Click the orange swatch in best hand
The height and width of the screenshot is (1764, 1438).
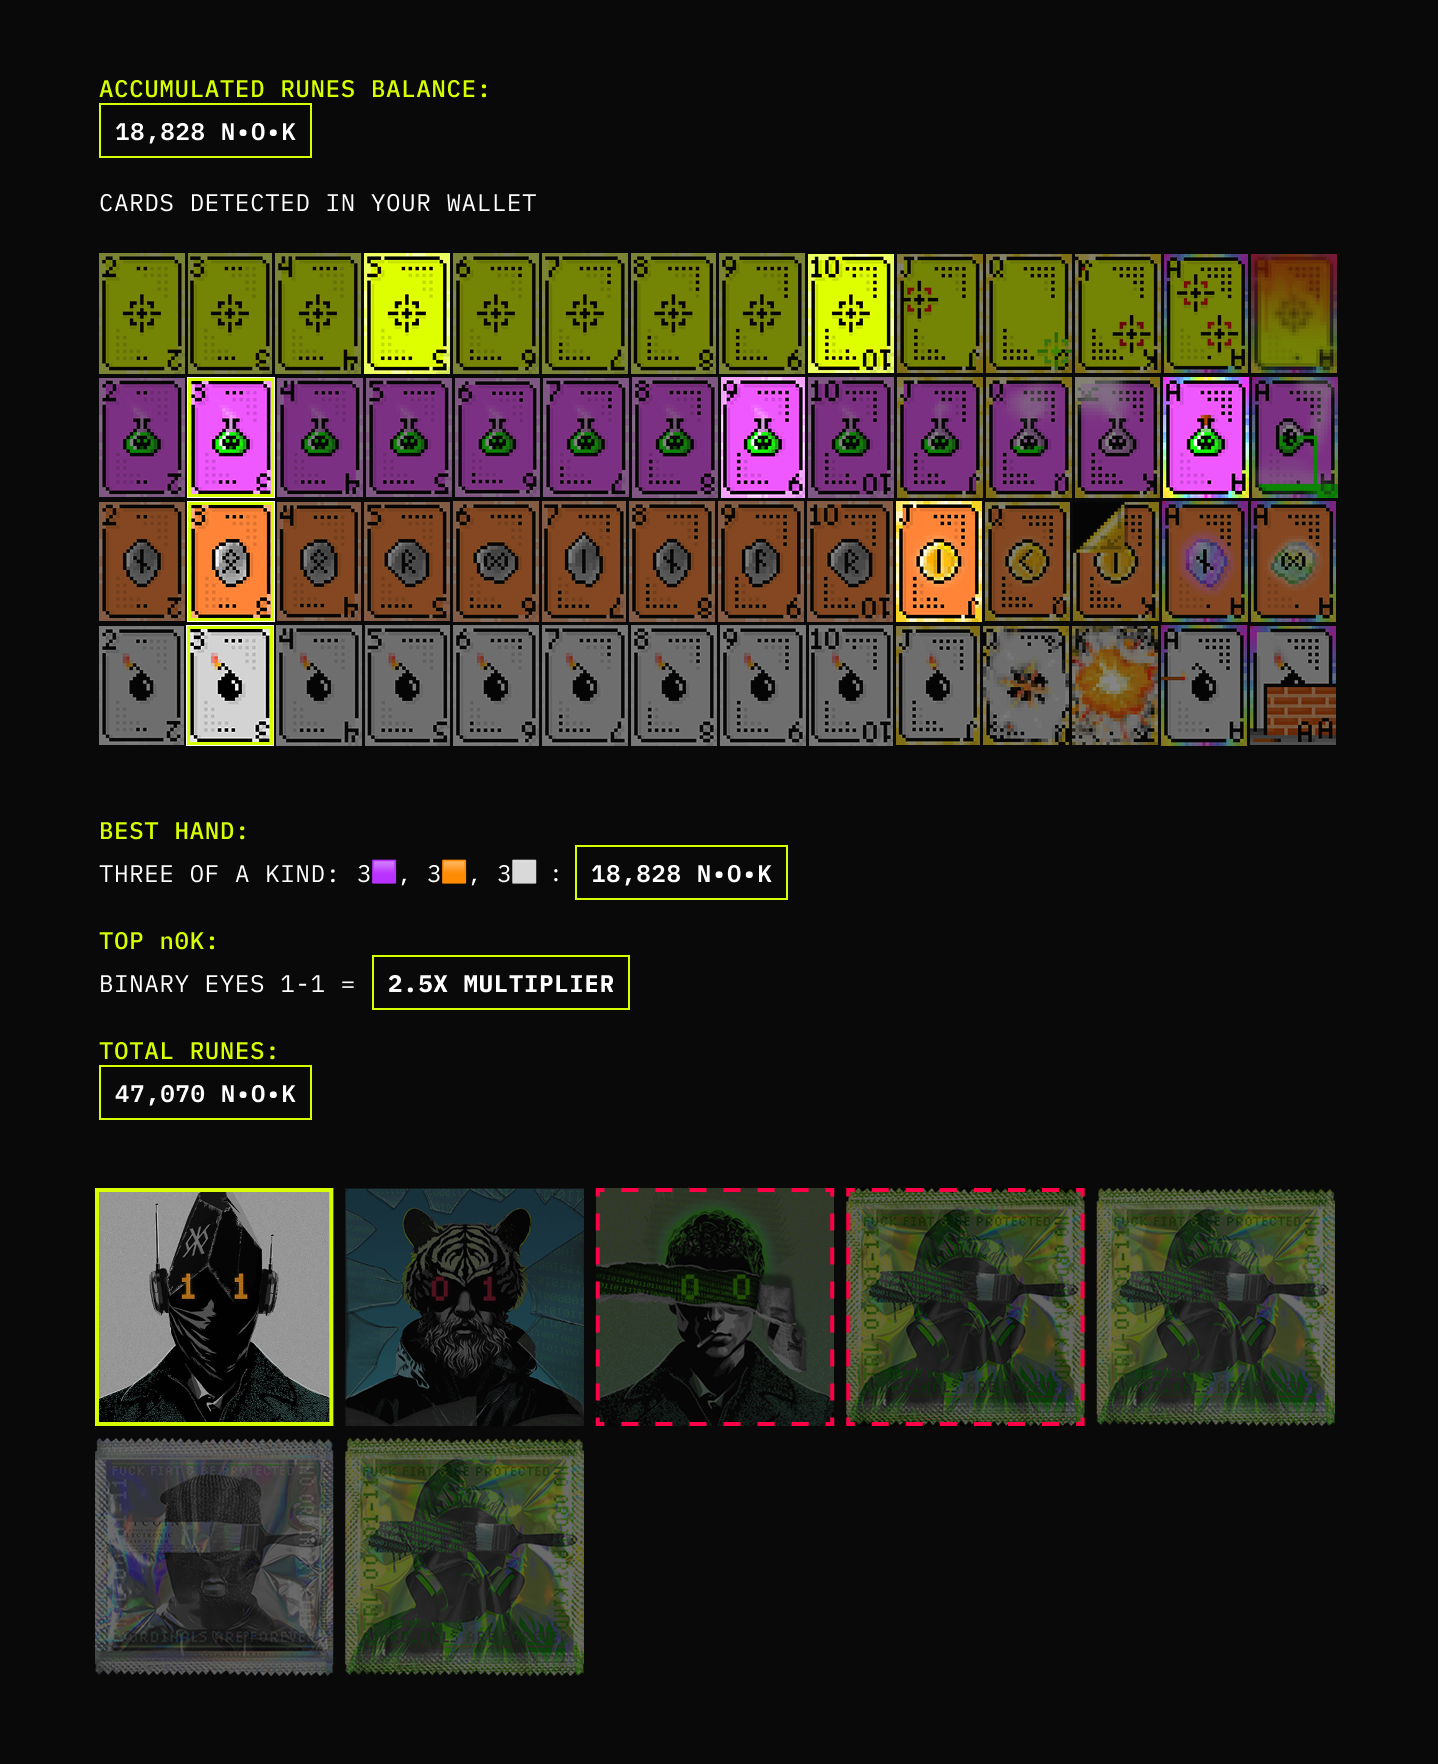tap(454, 872)
